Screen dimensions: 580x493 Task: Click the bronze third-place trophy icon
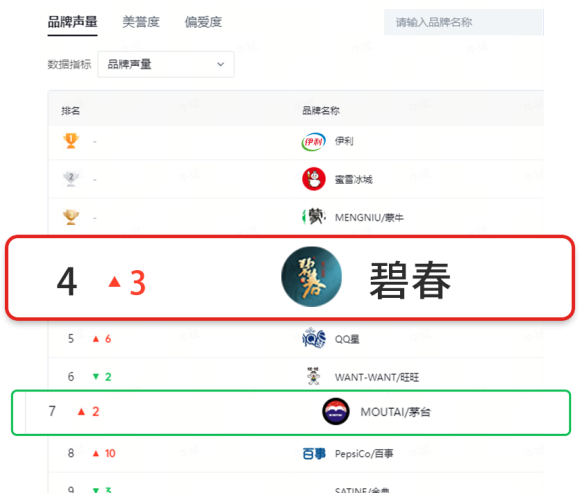coord(71,217)
